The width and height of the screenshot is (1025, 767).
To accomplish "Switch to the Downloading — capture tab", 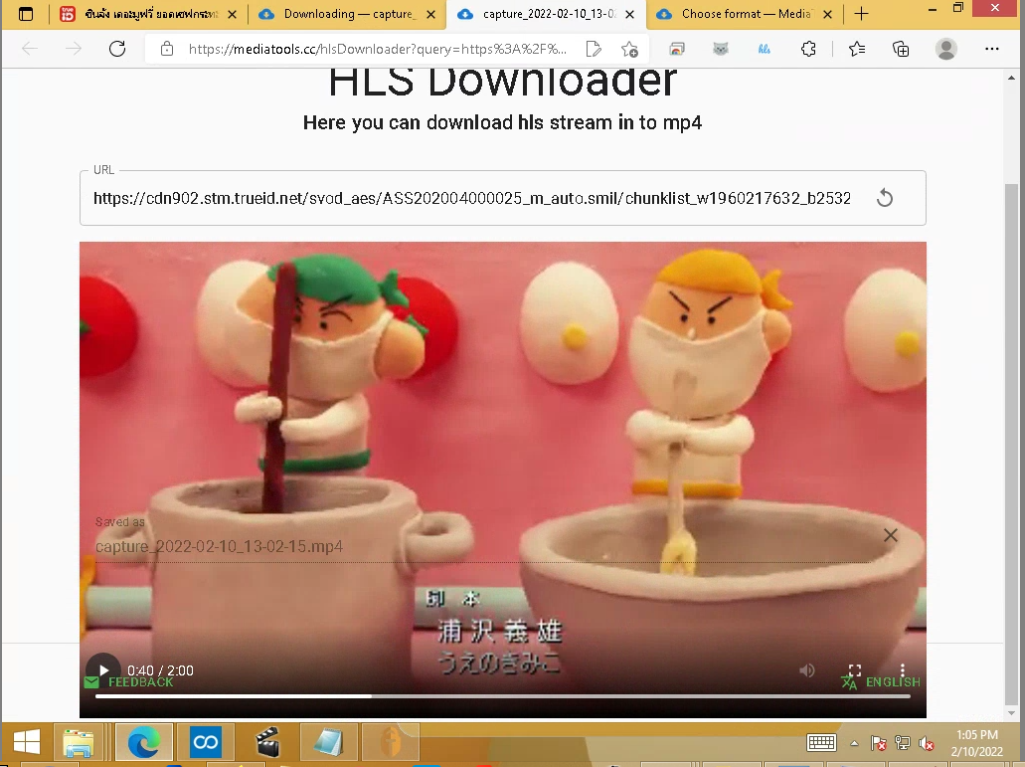I will point(346,14).
